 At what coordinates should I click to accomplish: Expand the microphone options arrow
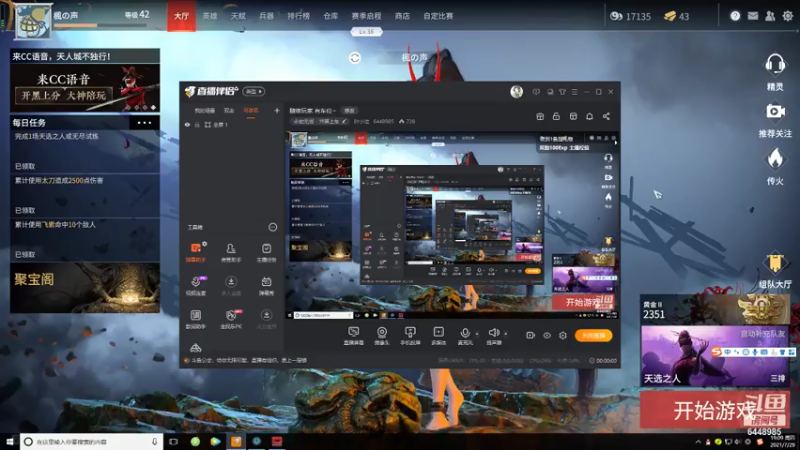(x=477, y=334)
